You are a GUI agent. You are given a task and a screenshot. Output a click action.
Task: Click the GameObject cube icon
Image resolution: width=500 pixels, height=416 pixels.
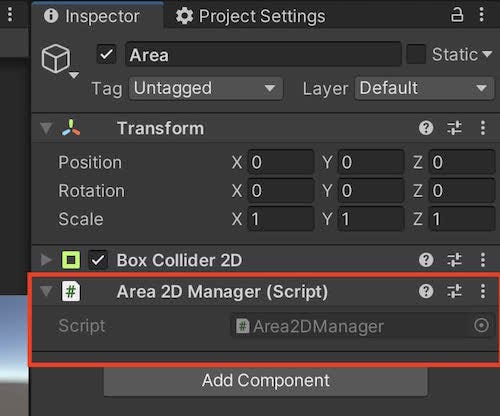[x=56, y=59]
